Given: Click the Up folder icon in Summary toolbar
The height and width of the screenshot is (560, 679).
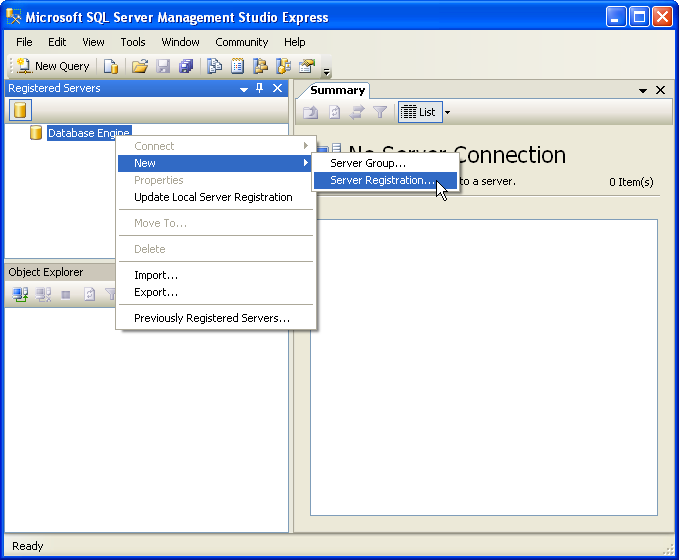Looking at the screenshot, I should tap(310, 113).
